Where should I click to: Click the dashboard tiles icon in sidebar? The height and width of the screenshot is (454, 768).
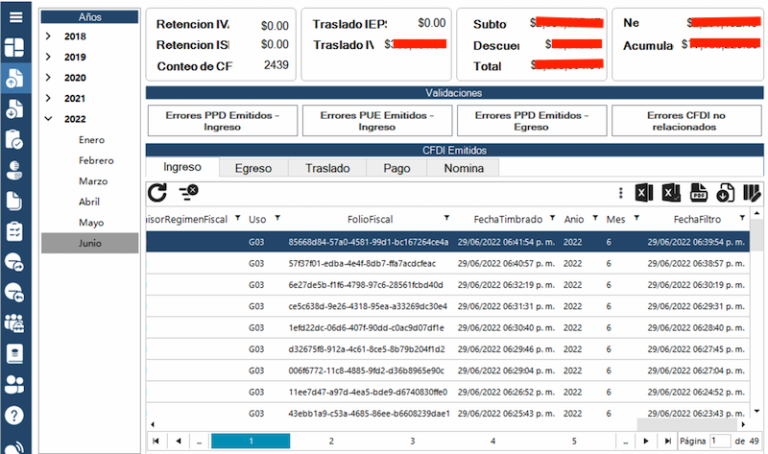pos(15,48)
